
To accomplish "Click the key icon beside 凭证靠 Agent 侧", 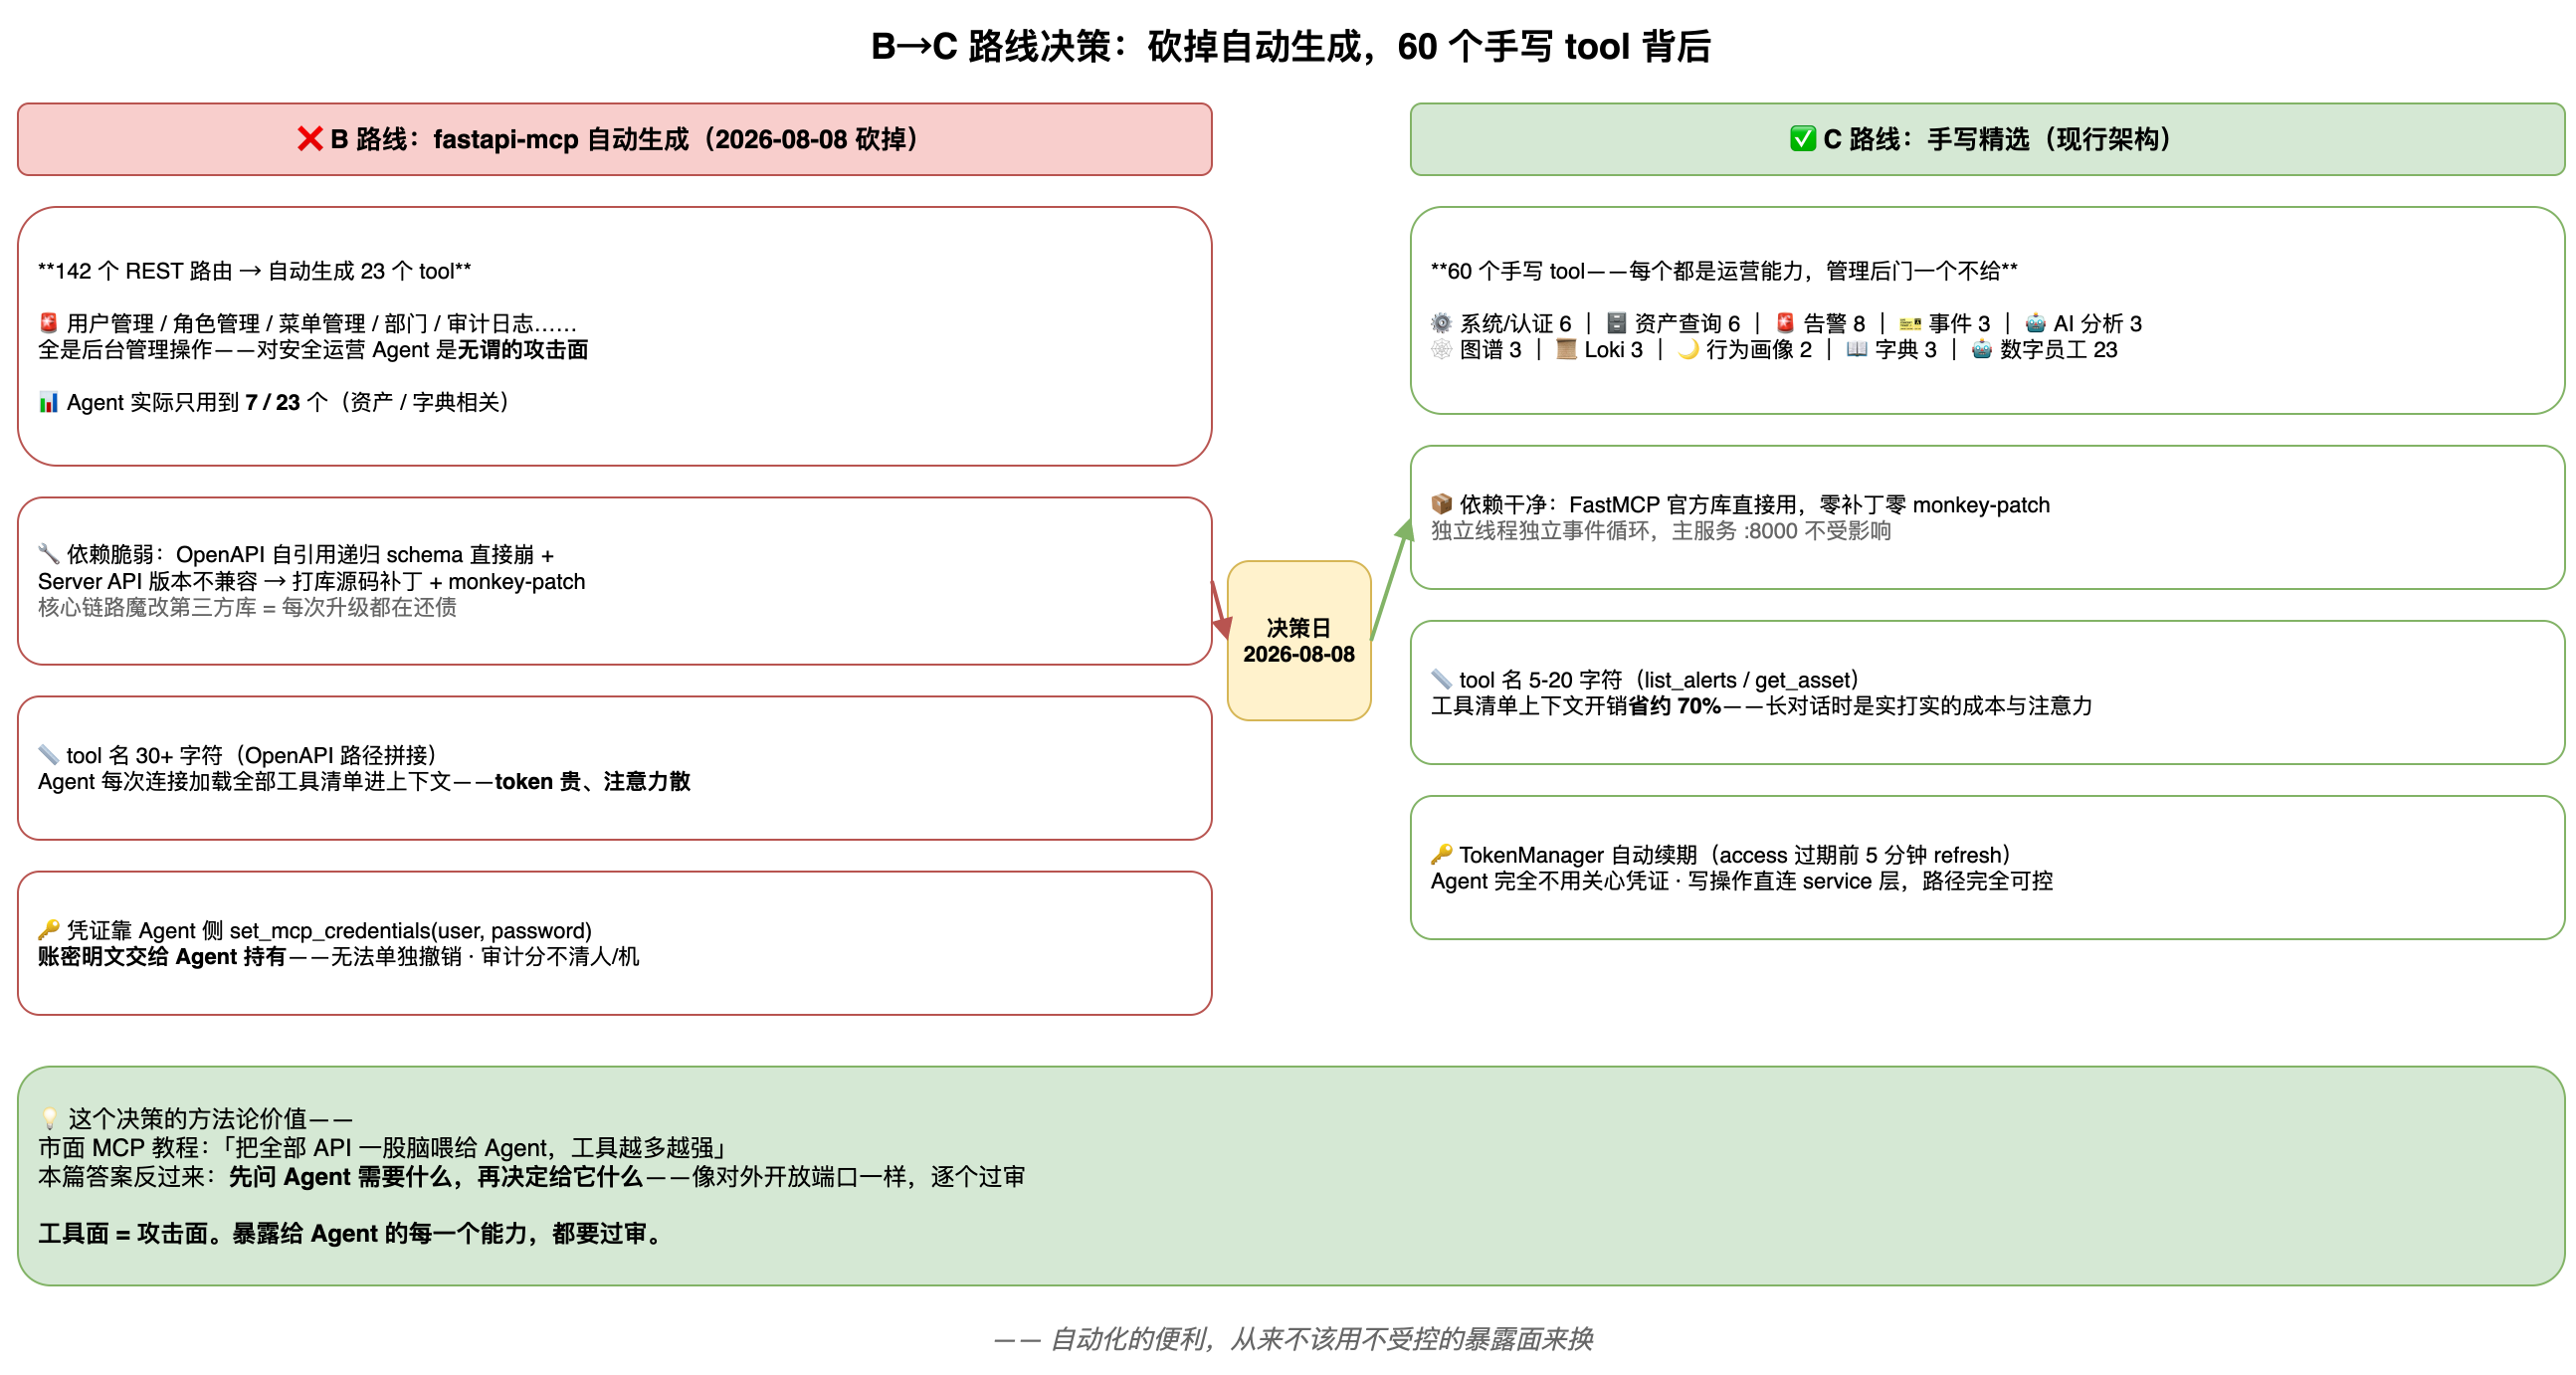I will (x=48, y=930).
